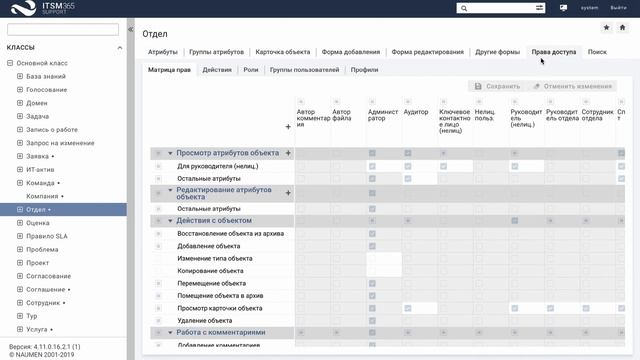Collapse the left navigation panel with double arrow

pos(131,29)
